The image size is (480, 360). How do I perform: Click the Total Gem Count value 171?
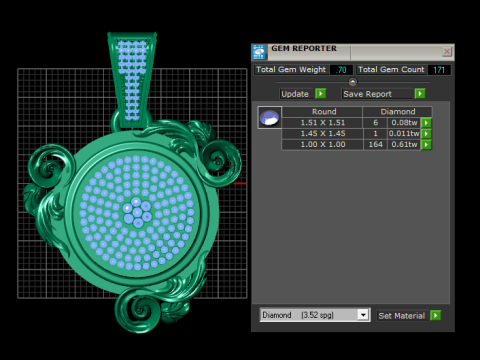[x=439, y=70]
